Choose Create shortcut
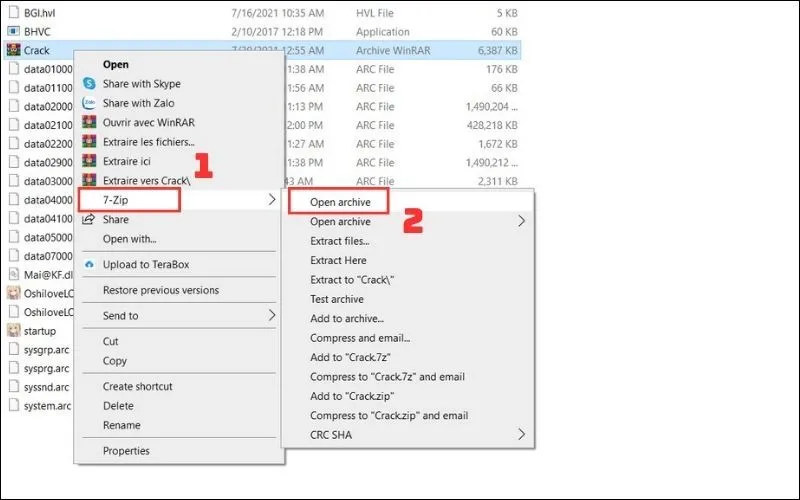Image resolution: width=800 pixels, height=500 pixels. point(137,386)
